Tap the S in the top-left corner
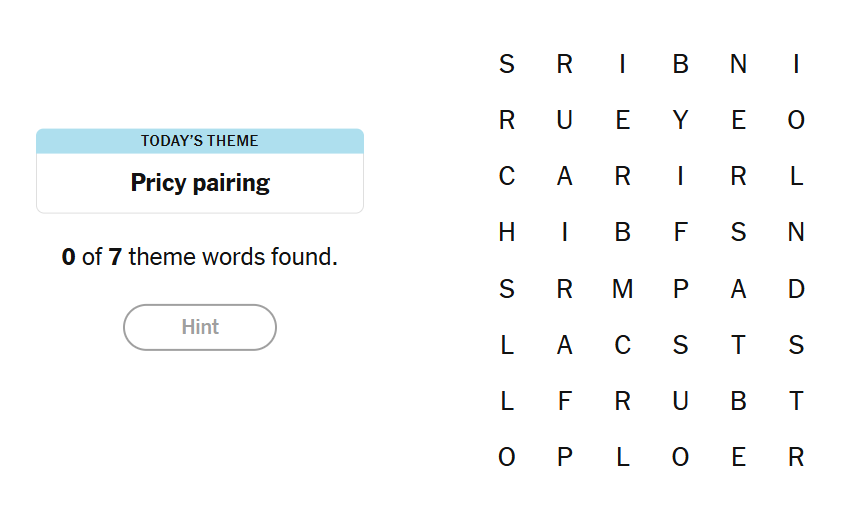The image size is (866, 528). click(507, 65)
